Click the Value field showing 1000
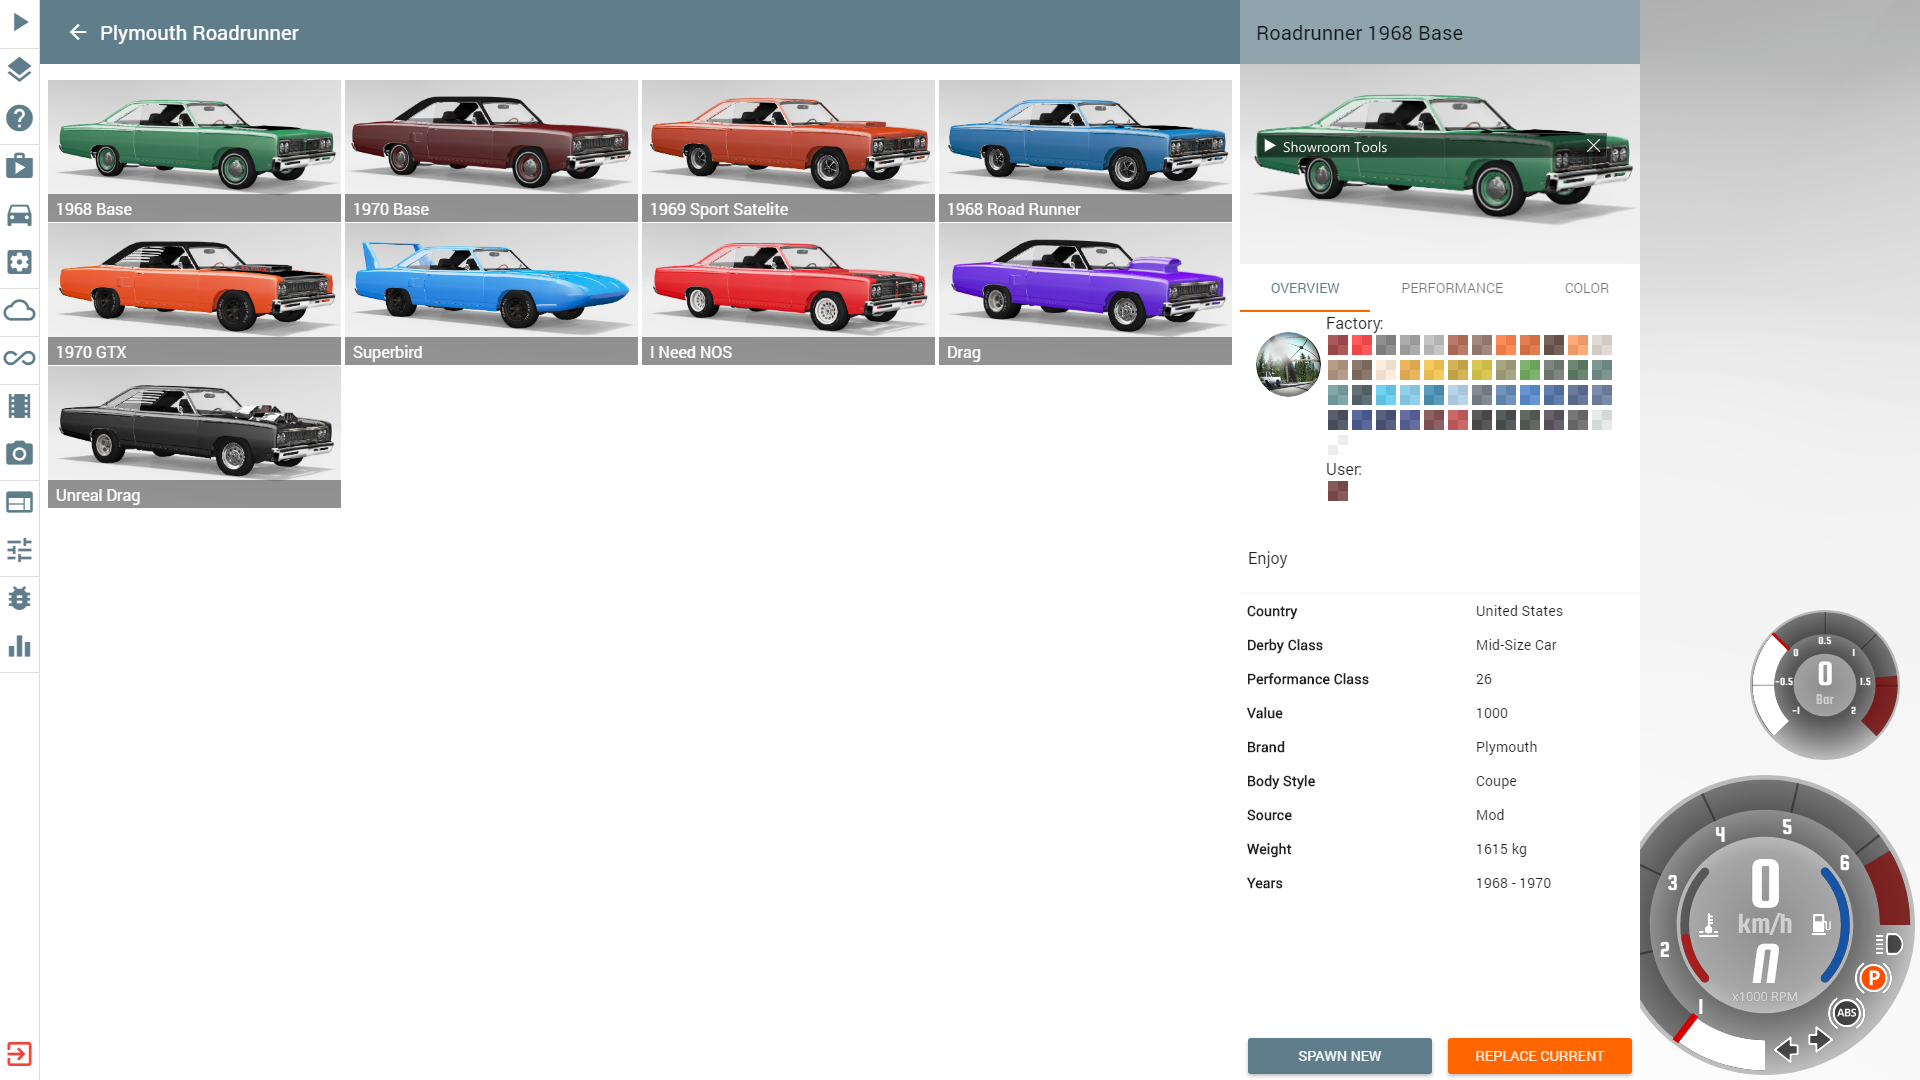This screenshot has height=1080, width=1920. pyautogui.click(x=1491, y=713)
